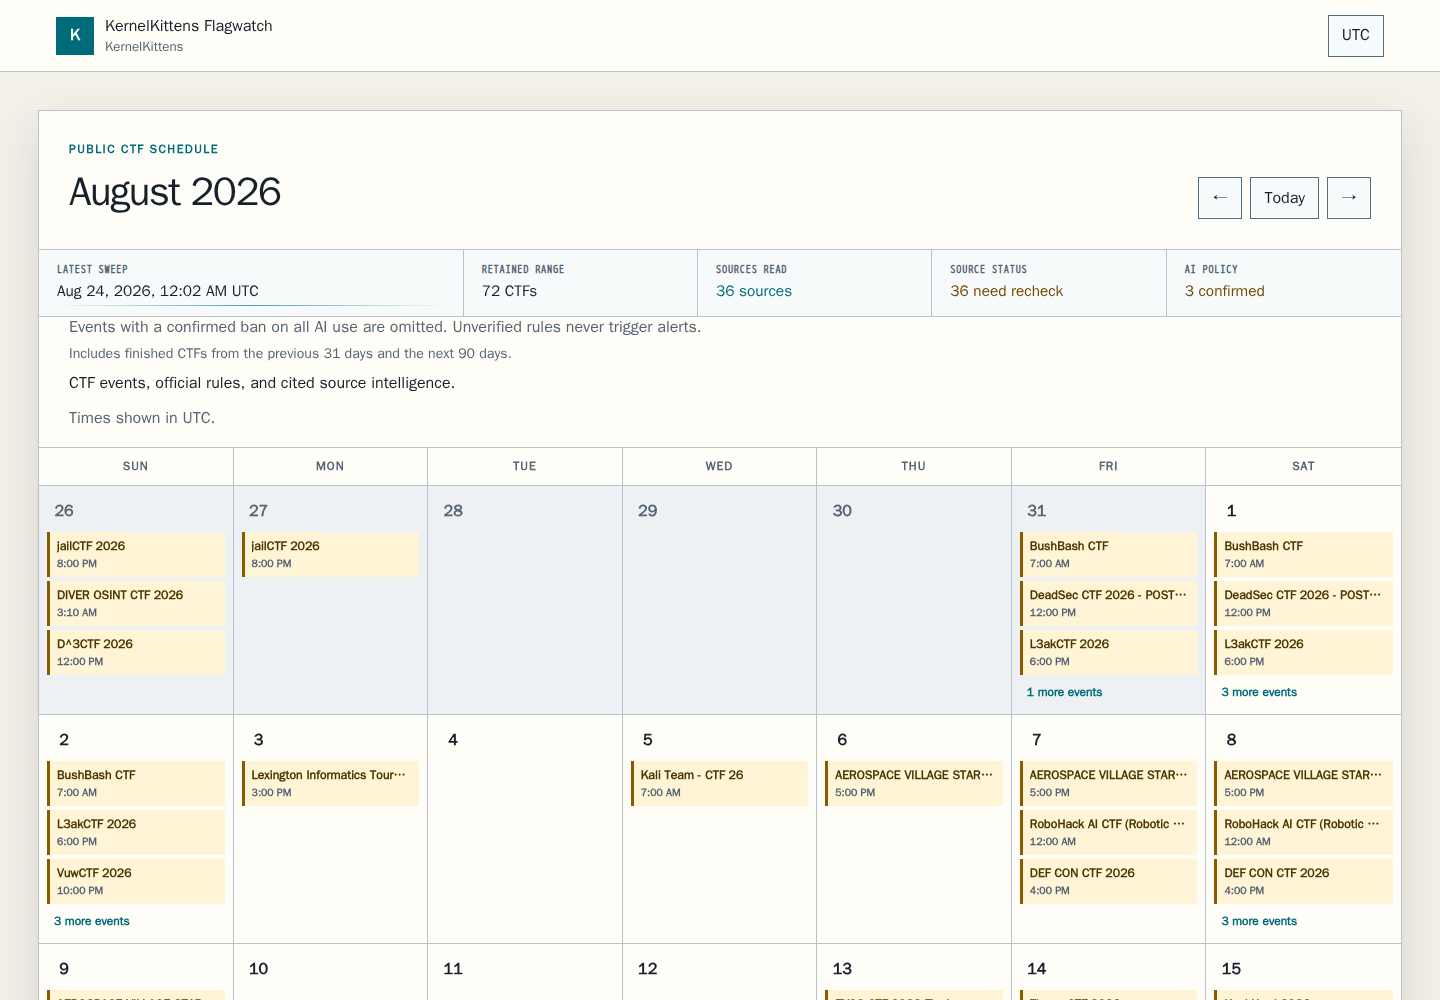Toggle the UTC timezone button
Image resolution: width=1440 pixels, height=1000 pixels.
pyautogui.click(x=1356, y=36)
